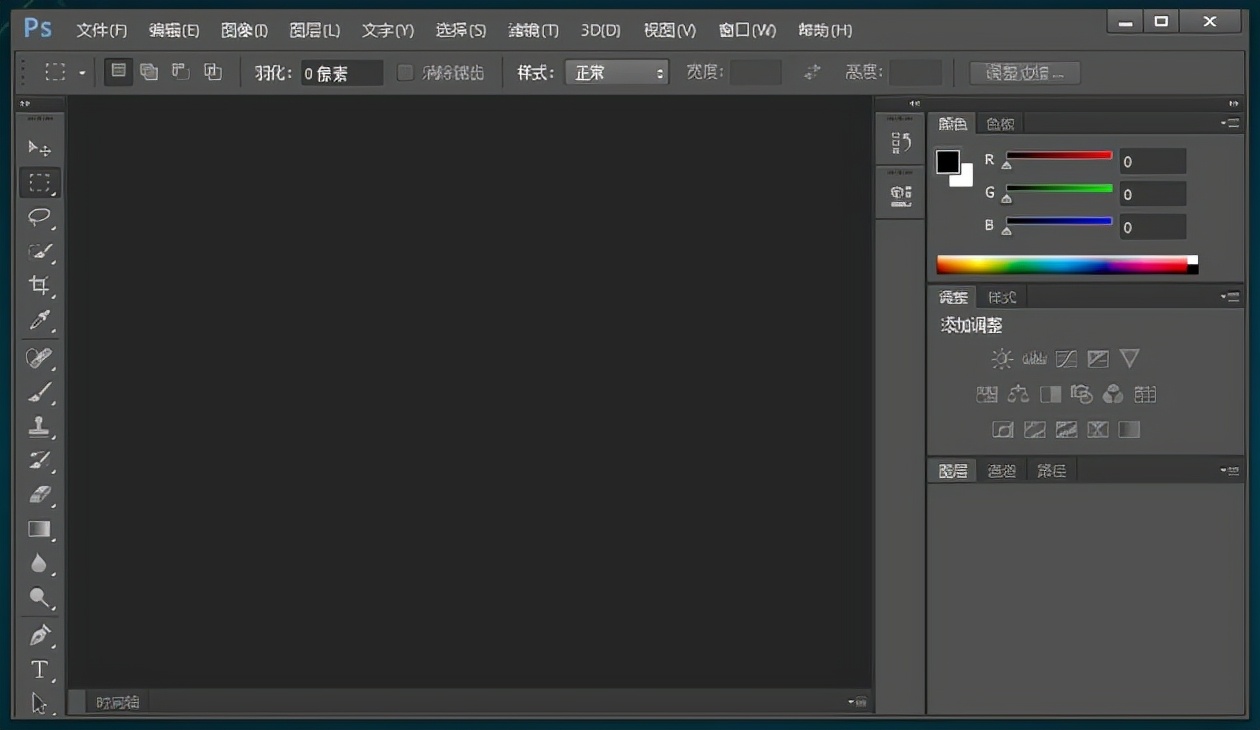
Task: Open the 文件(F) menu
Action: pyautogui.click(x=102, y=30)
